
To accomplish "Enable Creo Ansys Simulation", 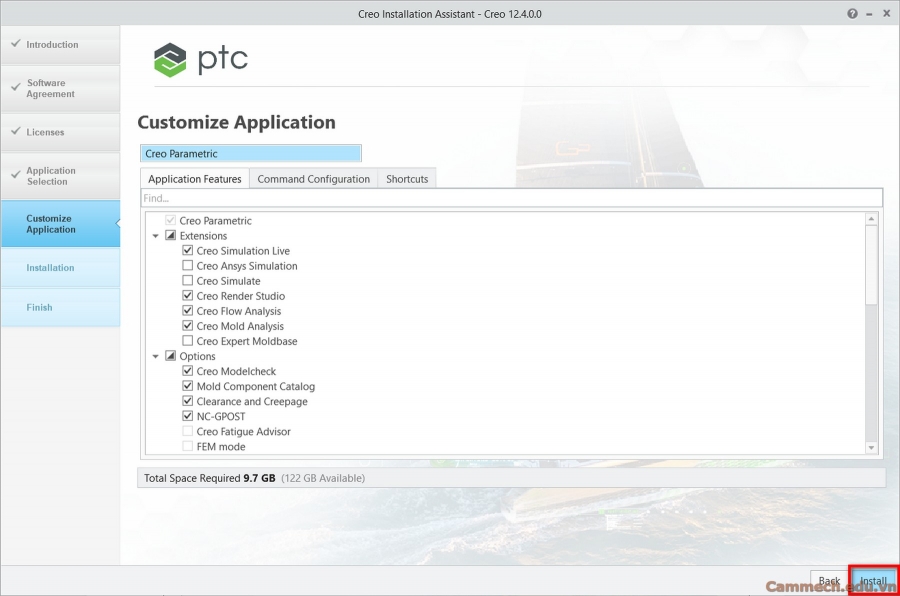I will tap(187, 265).
